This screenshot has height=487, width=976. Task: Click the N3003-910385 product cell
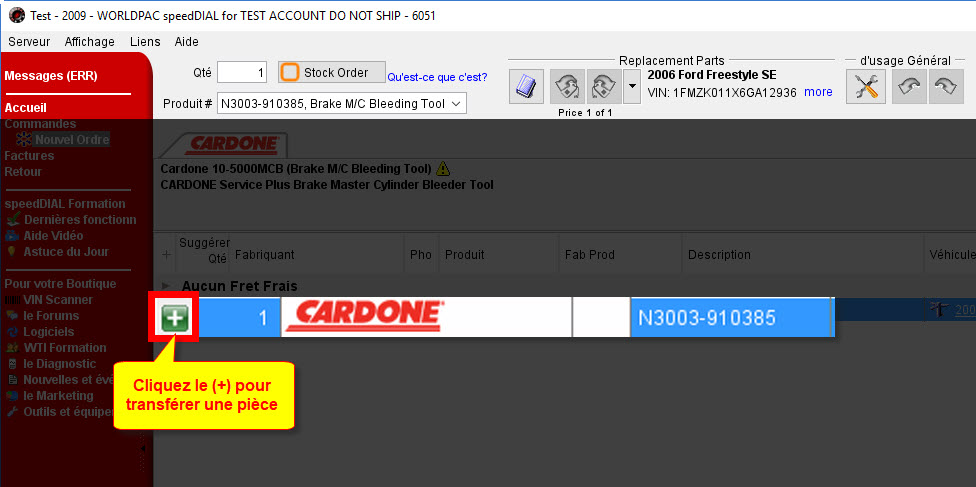pos(731,318)
